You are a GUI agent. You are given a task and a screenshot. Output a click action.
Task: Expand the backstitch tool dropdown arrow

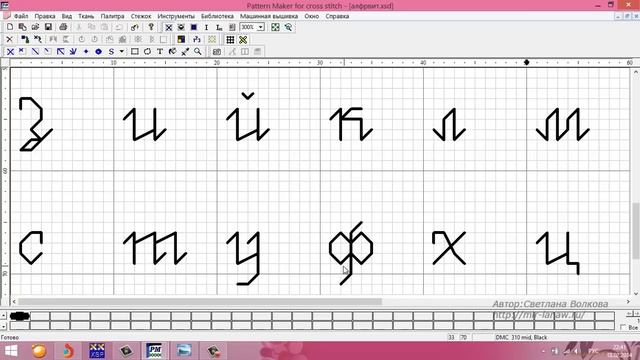122,52
